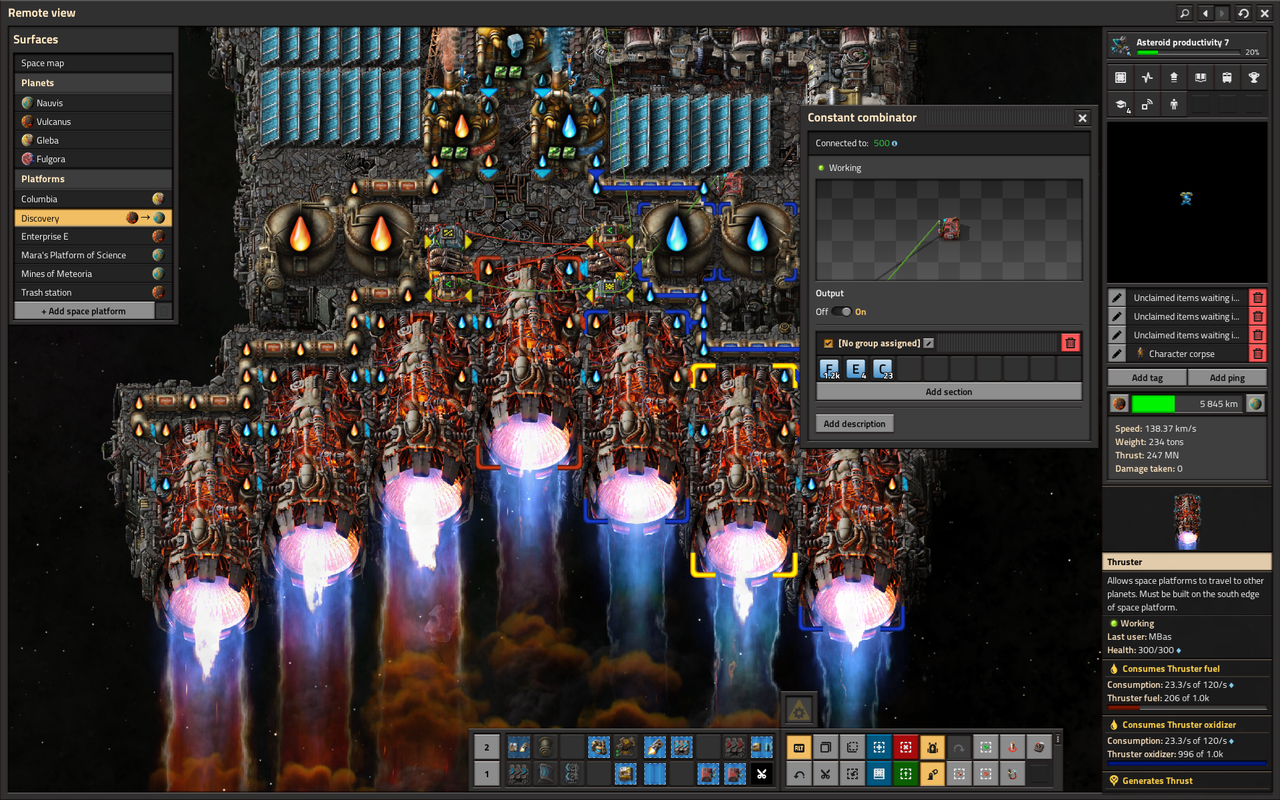
Task: Select Vulcanus planet
Action: click(x=93, y=122)
